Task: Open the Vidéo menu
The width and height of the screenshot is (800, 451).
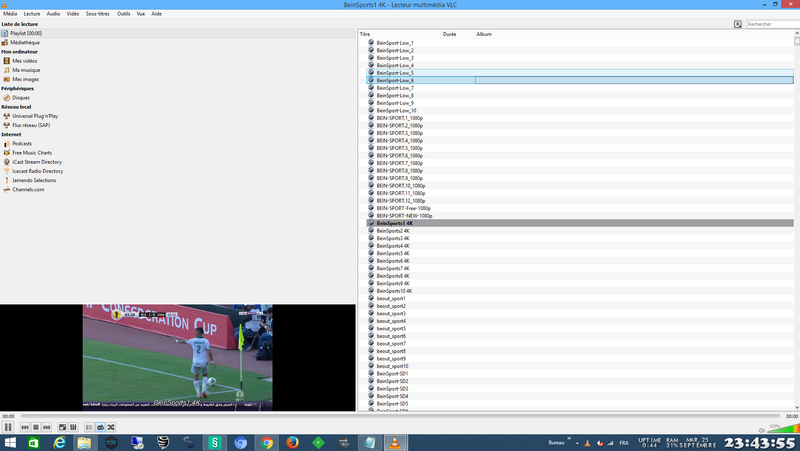Action: tap(73, 14)
